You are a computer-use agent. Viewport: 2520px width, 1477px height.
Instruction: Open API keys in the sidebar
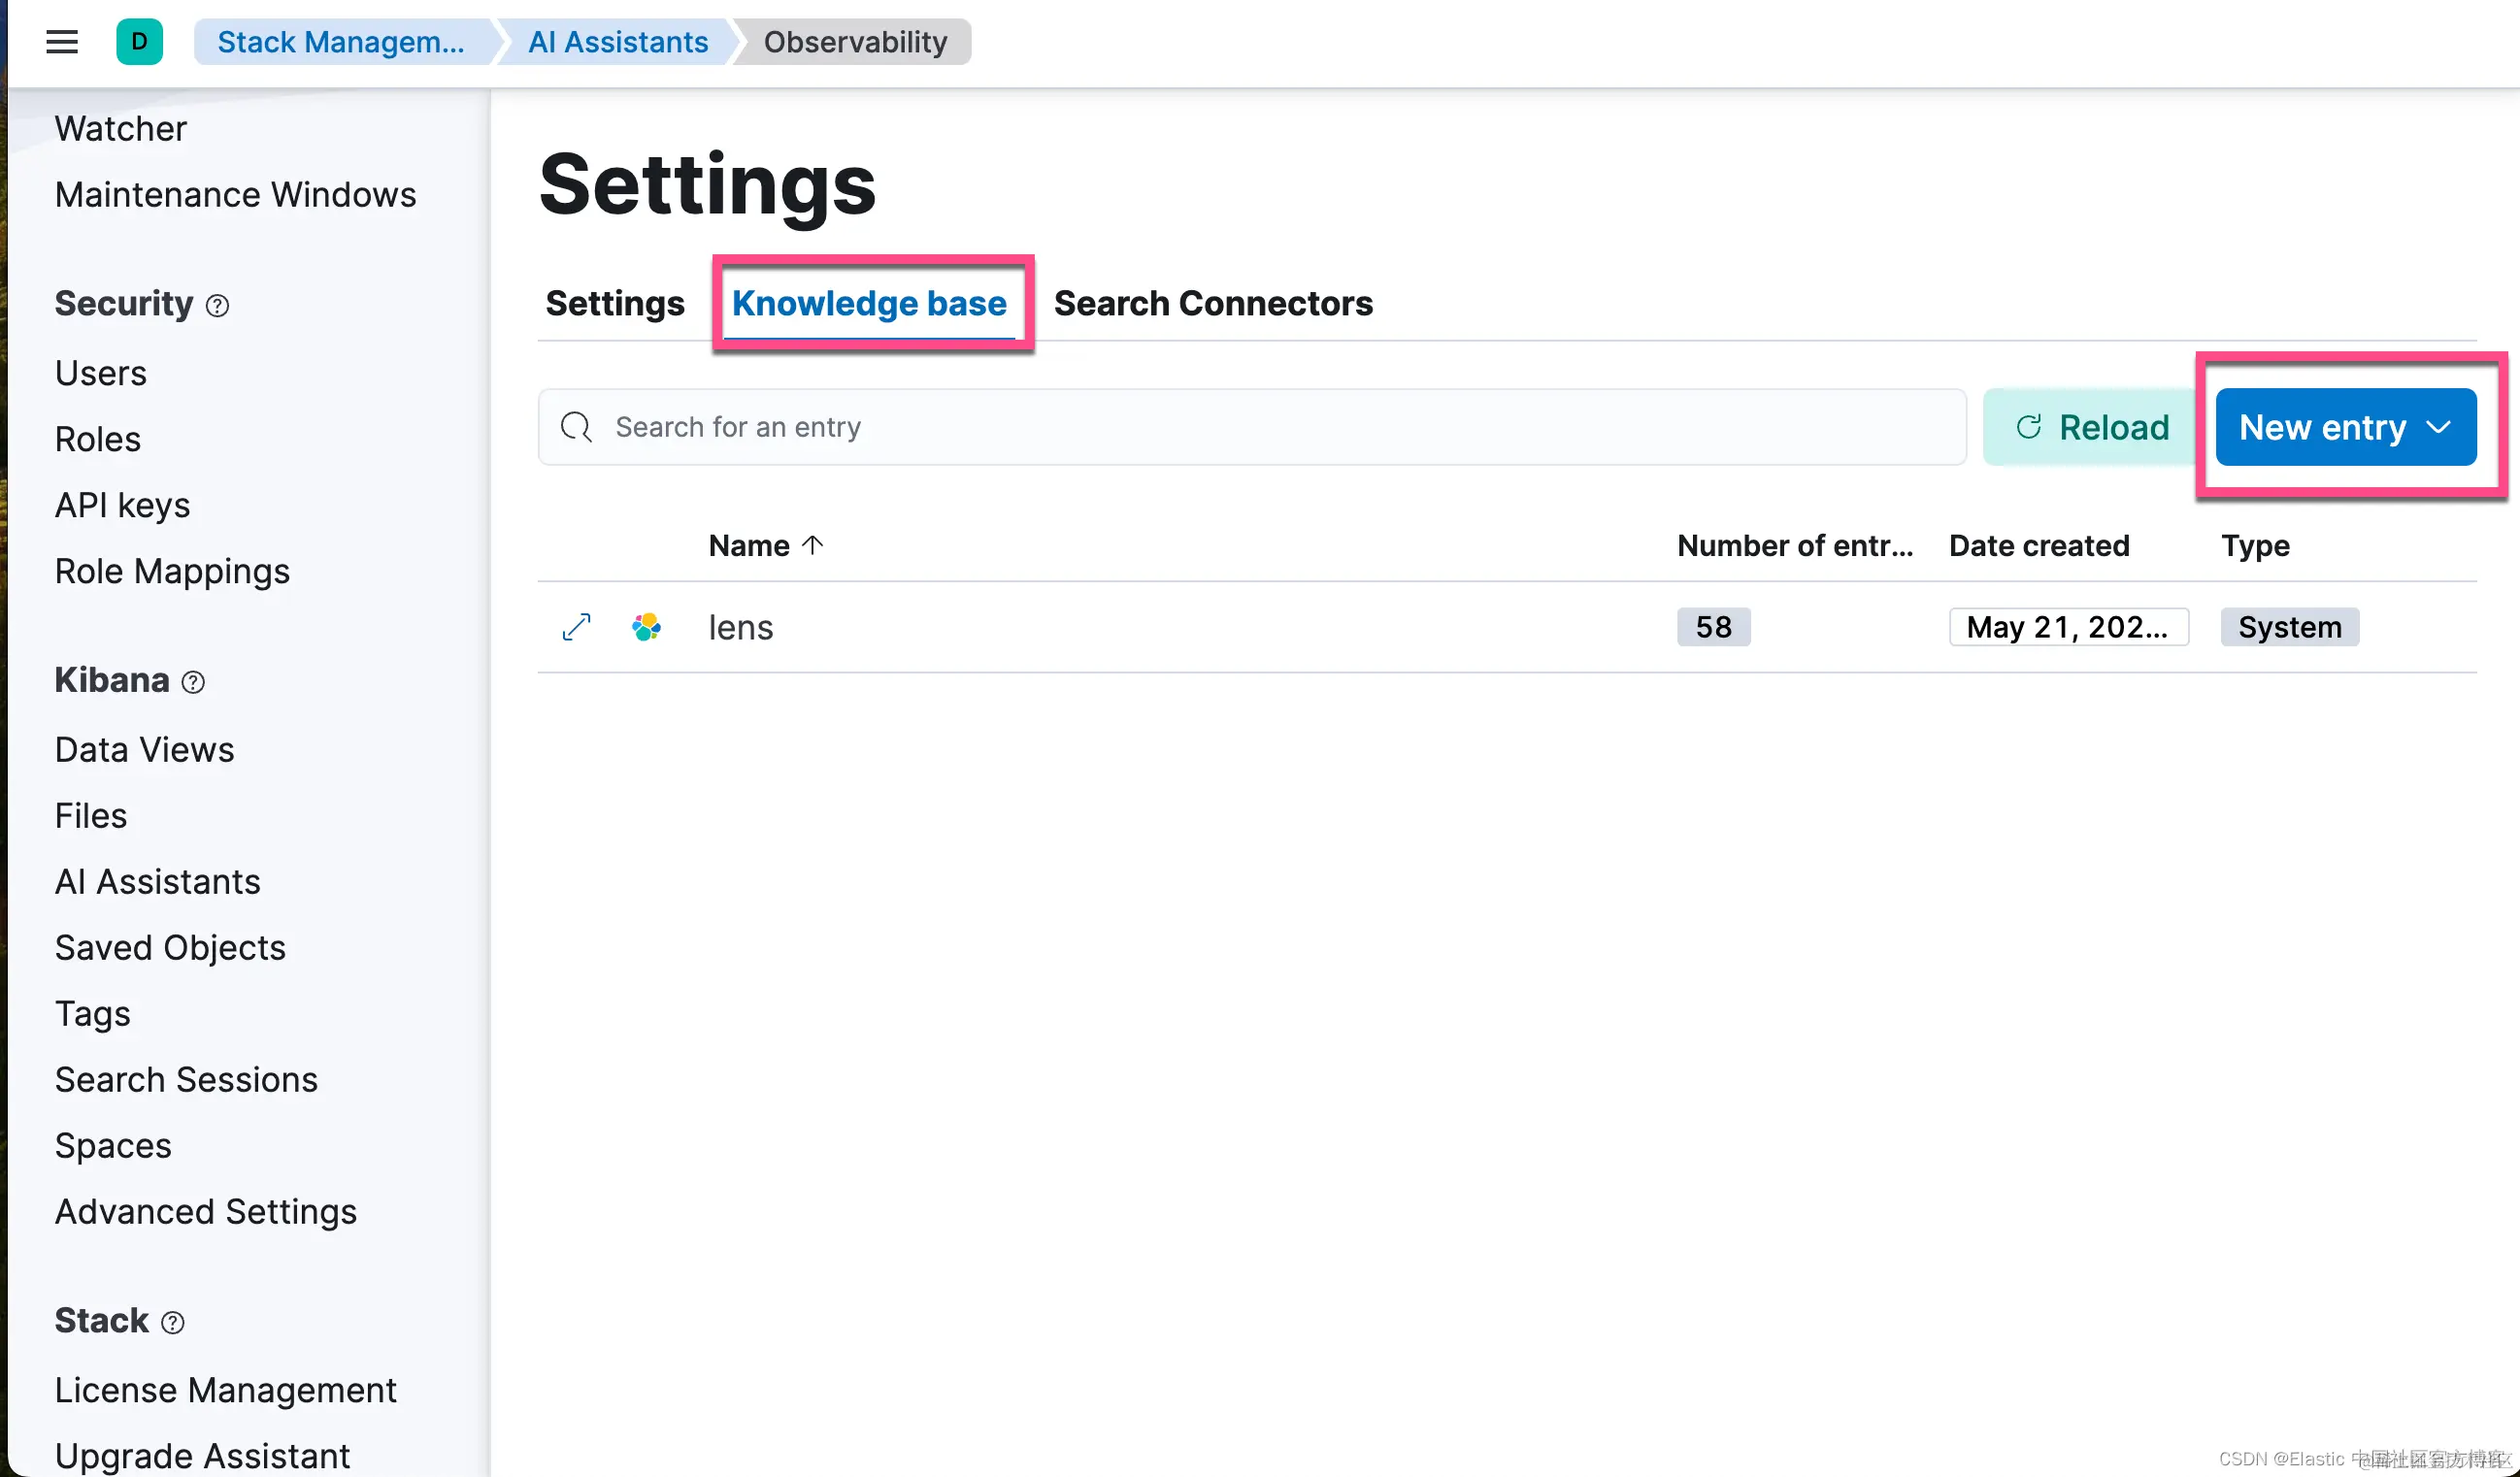(x=122, y=505)
